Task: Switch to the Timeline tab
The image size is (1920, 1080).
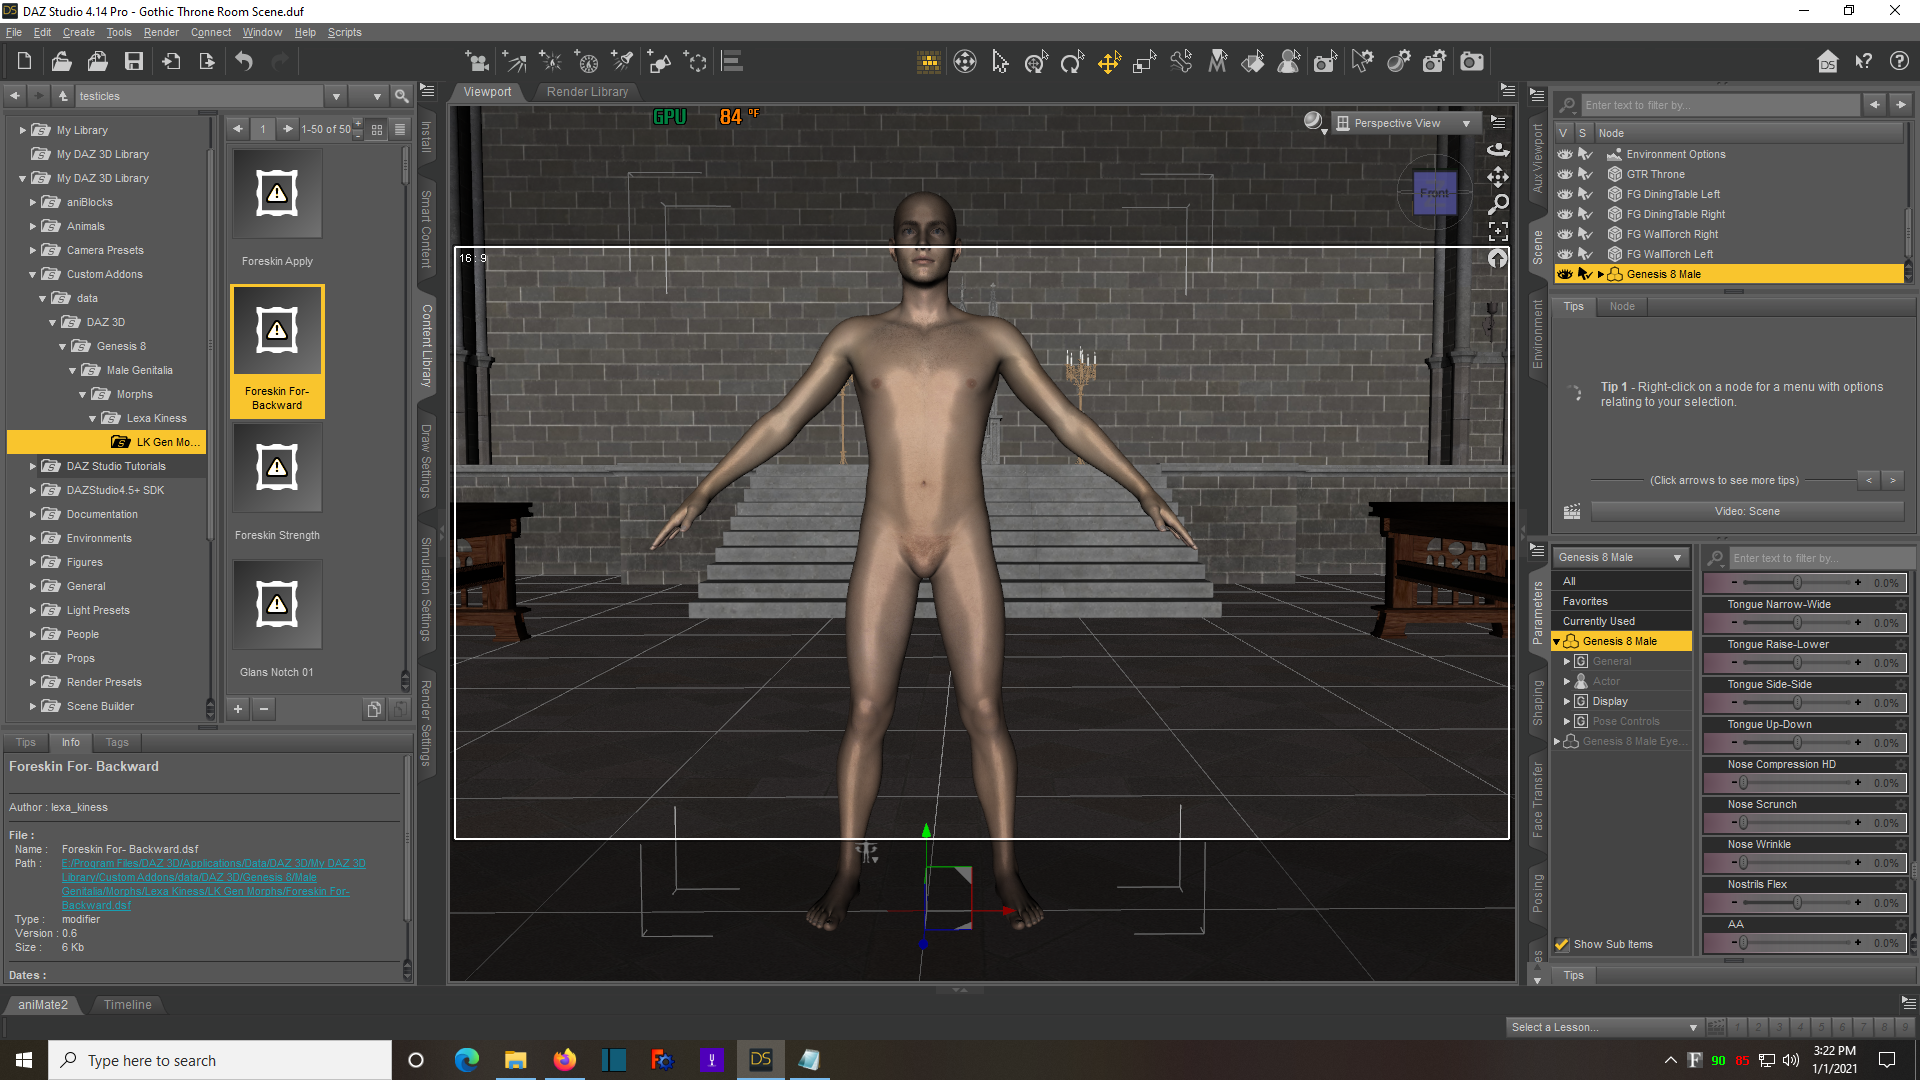Action: tap(128, 1005)
